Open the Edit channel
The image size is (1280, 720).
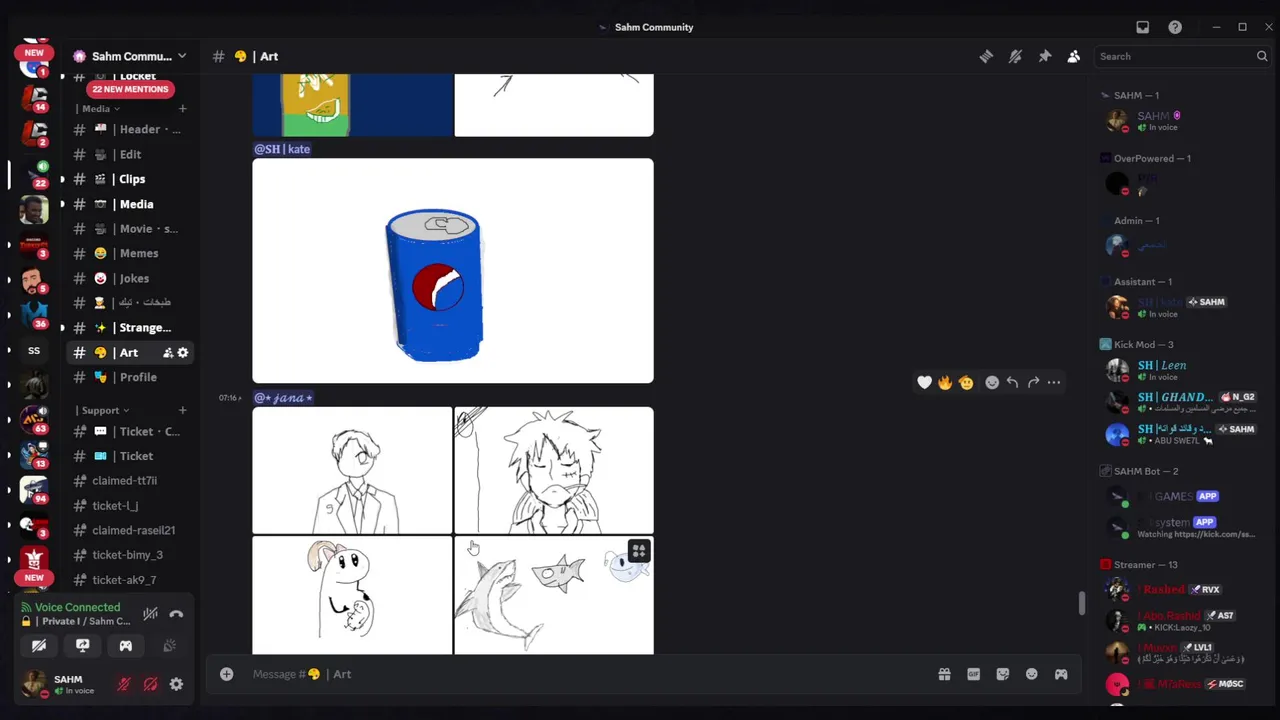click(130, 154)
